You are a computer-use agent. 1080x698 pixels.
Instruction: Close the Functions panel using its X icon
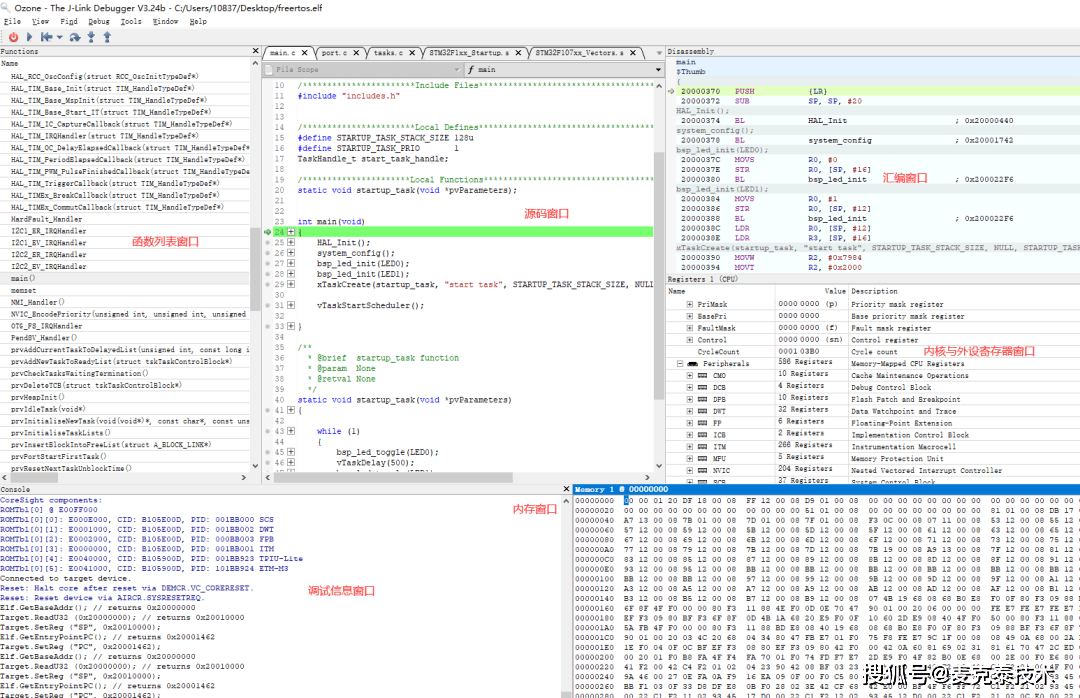(x=255, y=51)
